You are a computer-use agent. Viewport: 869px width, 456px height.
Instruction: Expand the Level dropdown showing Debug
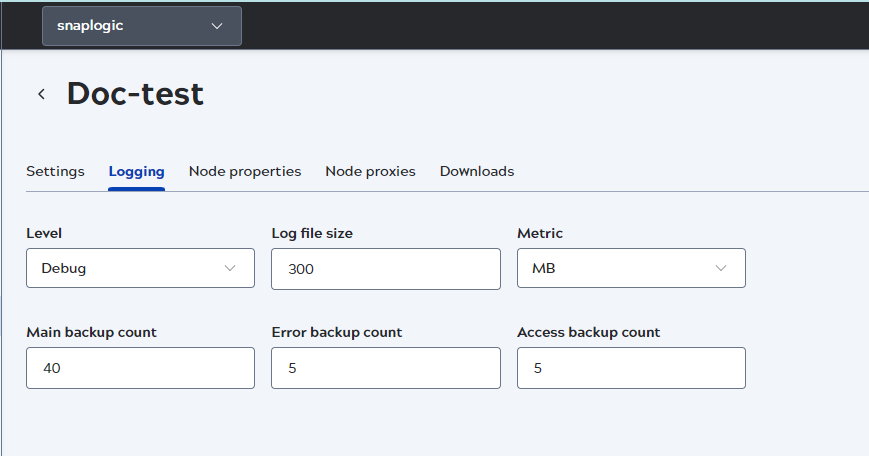(140, 268)
